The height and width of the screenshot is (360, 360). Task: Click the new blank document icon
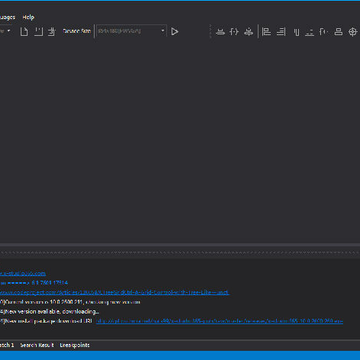pyautogui.click(x=24, y=32)
